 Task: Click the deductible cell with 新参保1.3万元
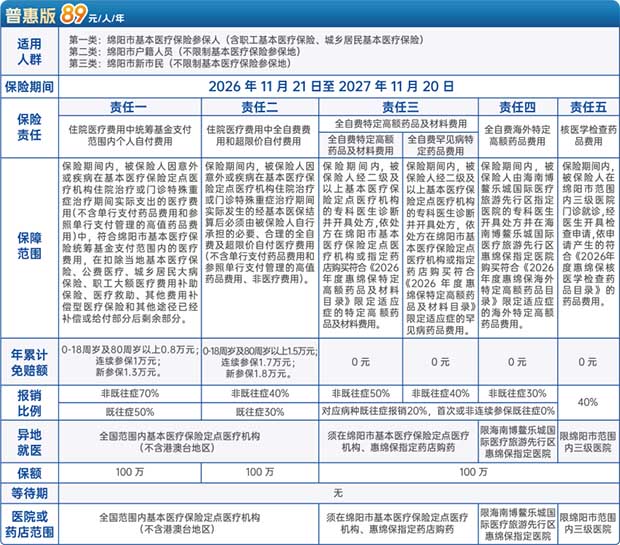(x=130, y=361)
